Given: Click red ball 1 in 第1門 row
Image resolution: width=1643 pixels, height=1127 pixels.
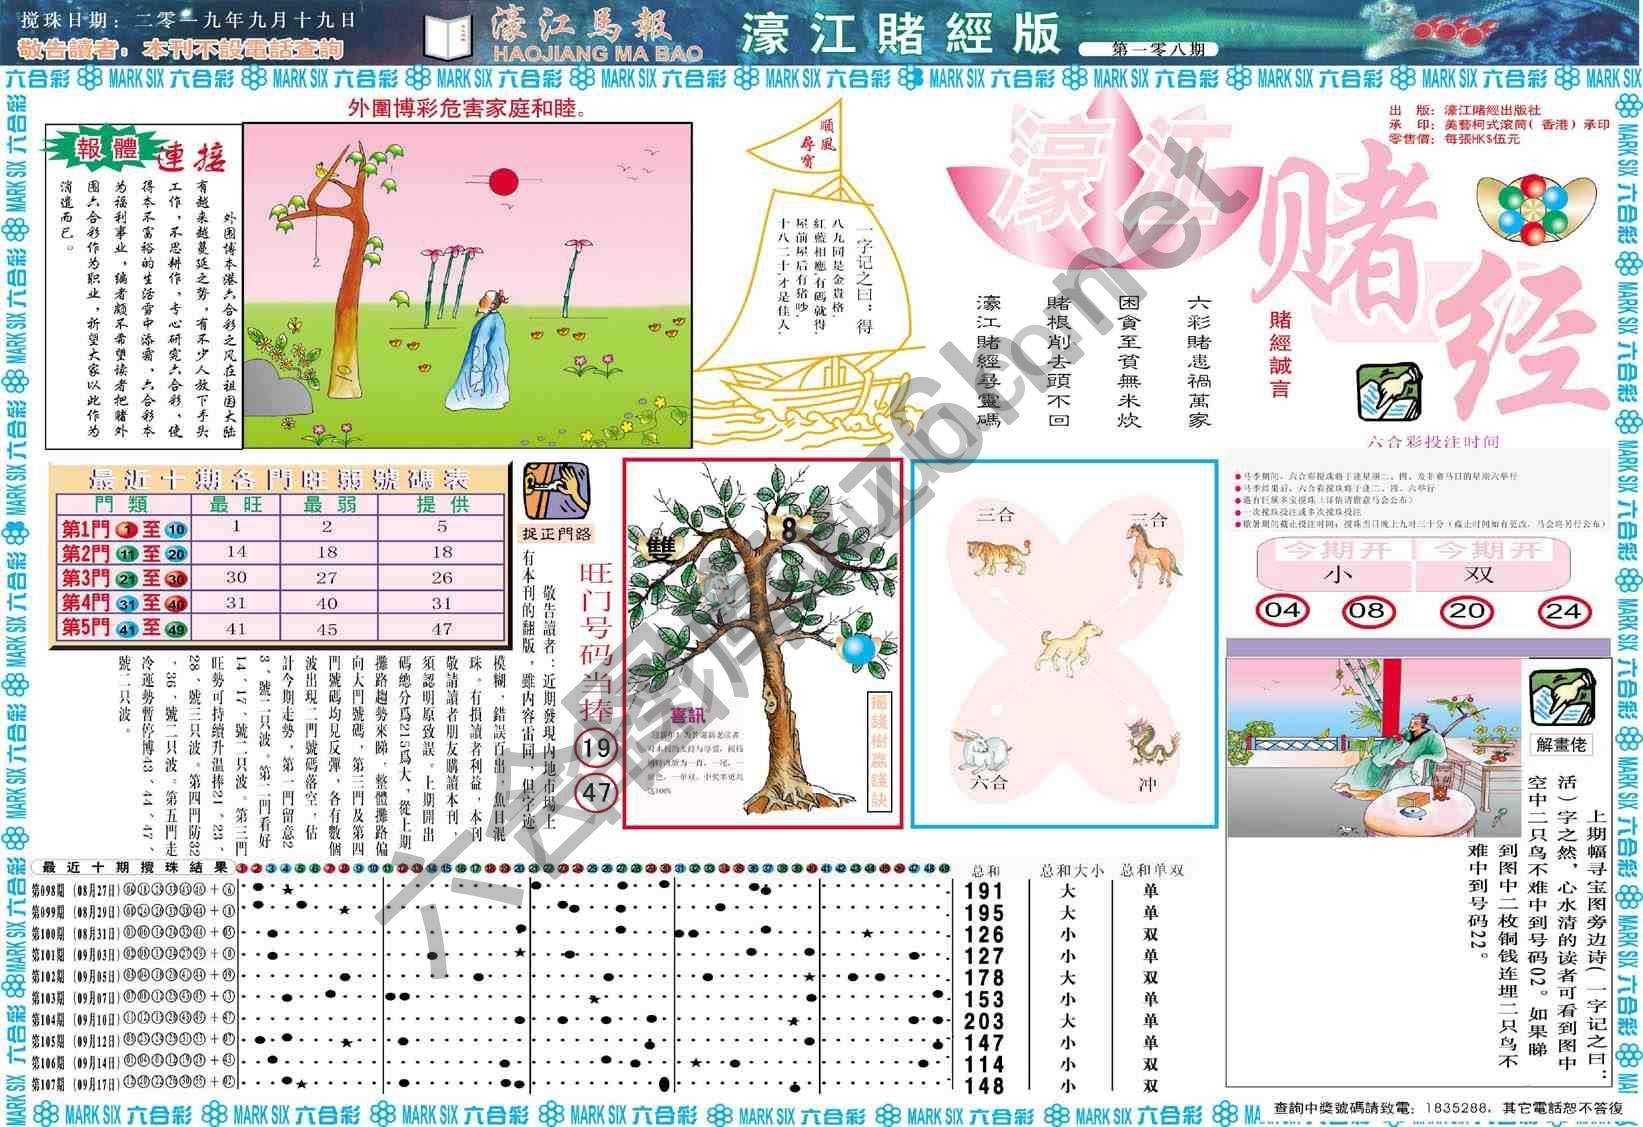Looking at the screenshot, I should coord(126,530).
